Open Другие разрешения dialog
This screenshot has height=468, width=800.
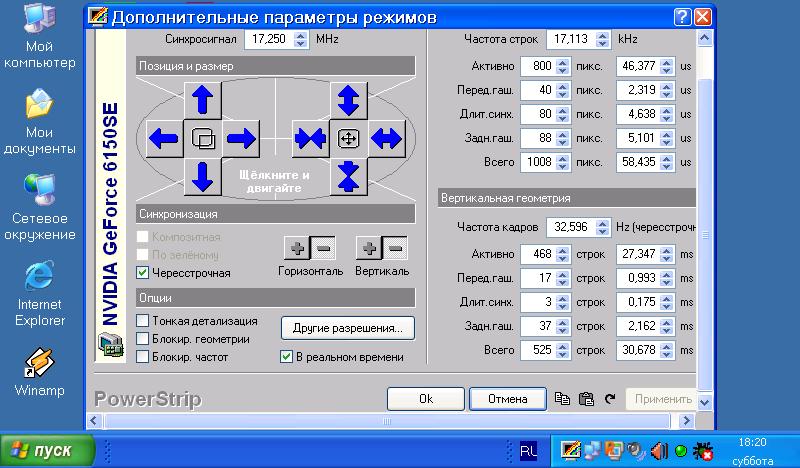point(347,327)
